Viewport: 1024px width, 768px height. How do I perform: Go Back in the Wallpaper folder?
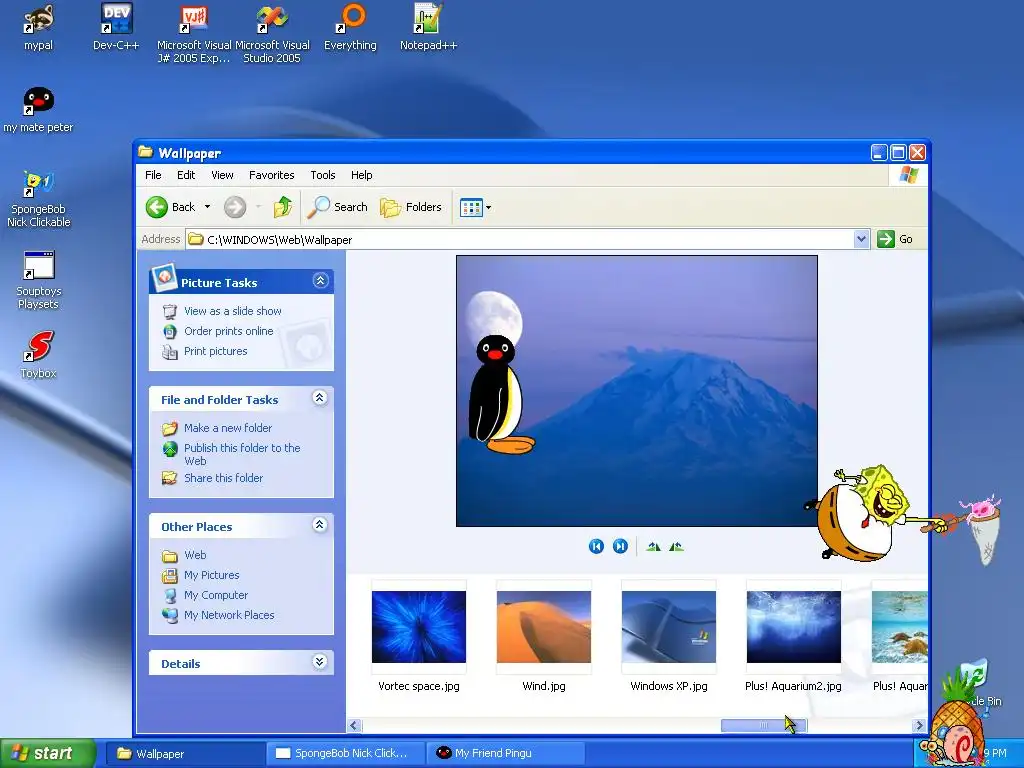coord(170,207)
